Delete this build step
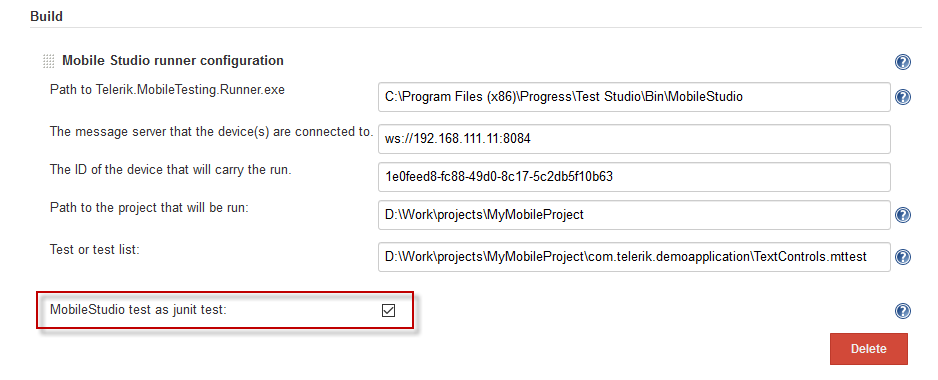The height and width of the screenshot is (380, 938). coord(869,349)
